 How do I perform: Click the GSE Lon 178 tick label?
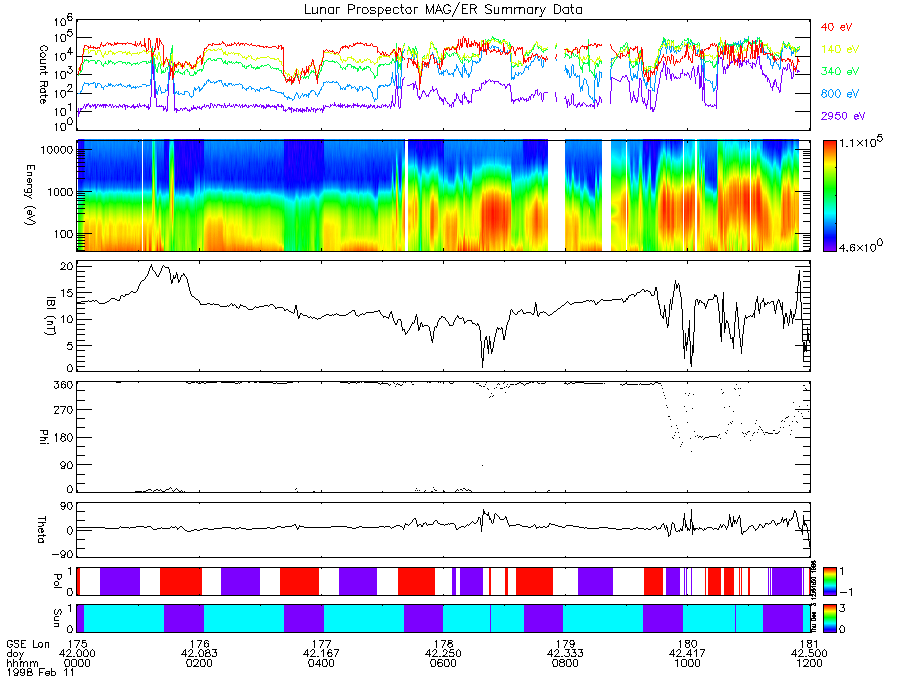(444, 644)
